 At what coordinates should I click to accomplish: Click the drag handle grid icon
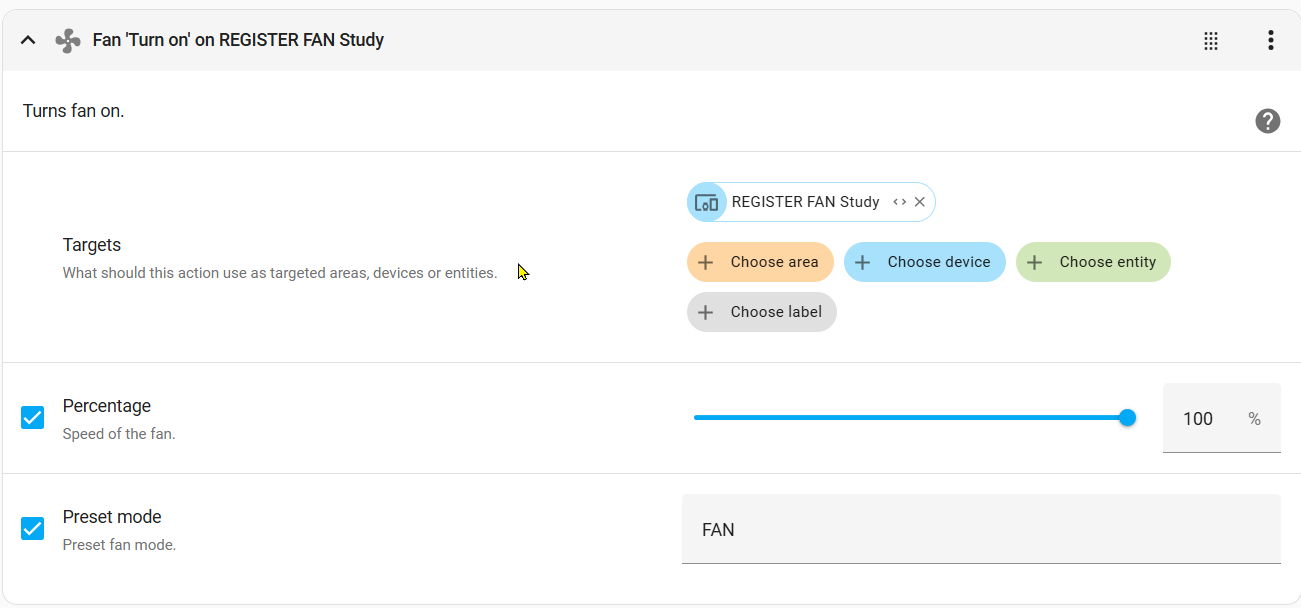[1211, 40]
